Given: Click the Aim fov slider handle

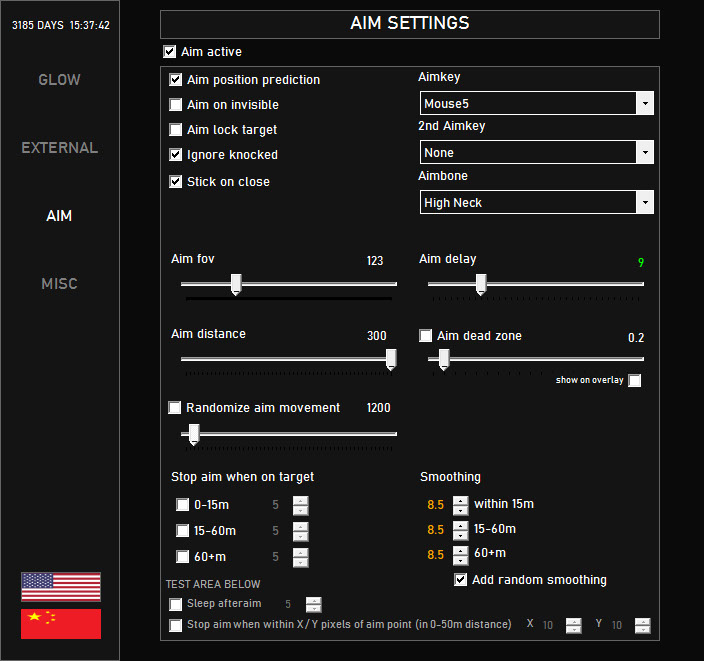Looking at the screenshot, I should 236,285.
